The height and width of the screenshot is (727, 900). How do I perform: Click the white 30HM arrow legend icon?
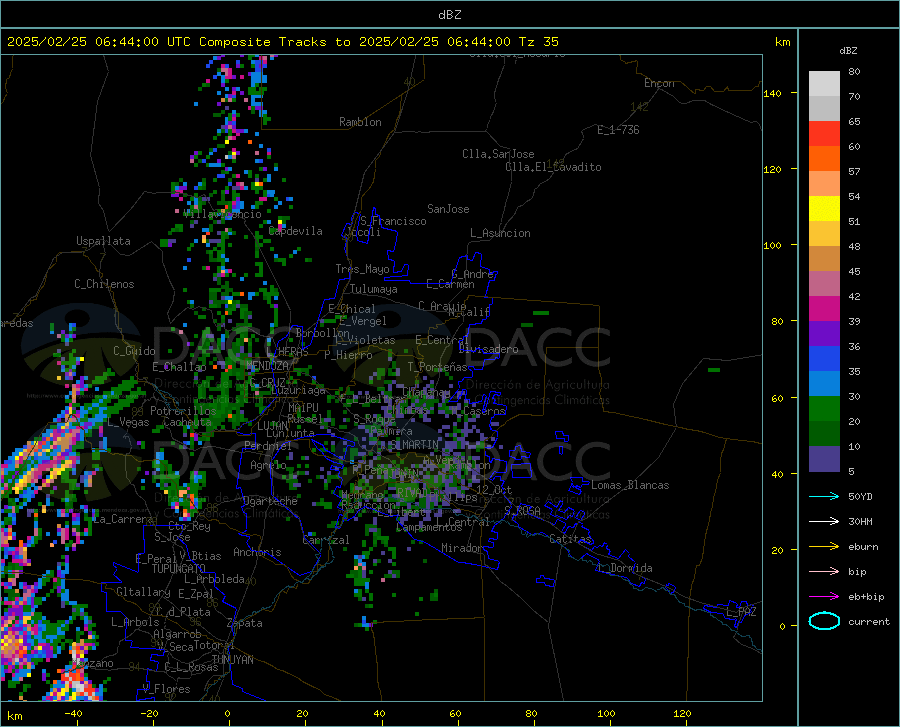[824, 522]
